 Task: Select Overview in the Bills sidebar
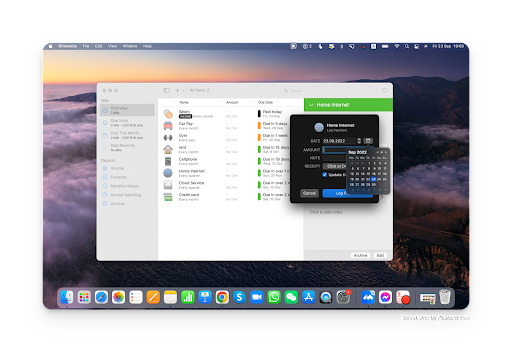[x=127, y=110]
